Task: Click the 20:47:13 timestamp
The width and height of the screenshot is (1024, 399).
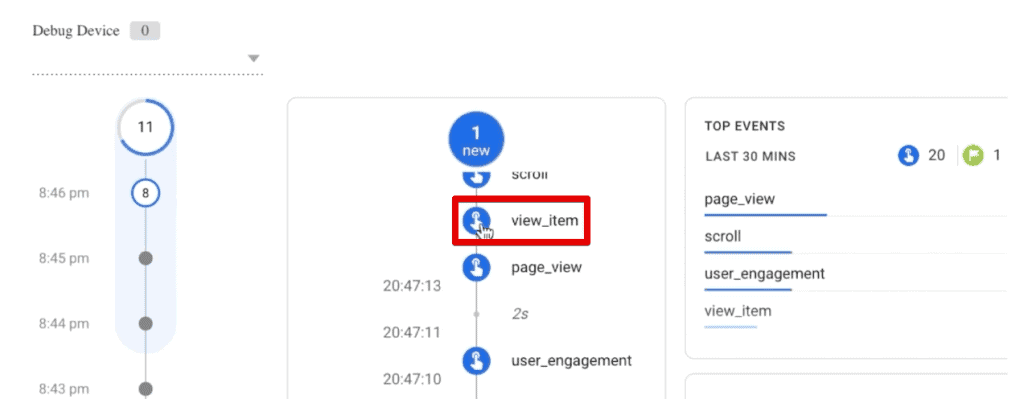Action: [412, 286]
